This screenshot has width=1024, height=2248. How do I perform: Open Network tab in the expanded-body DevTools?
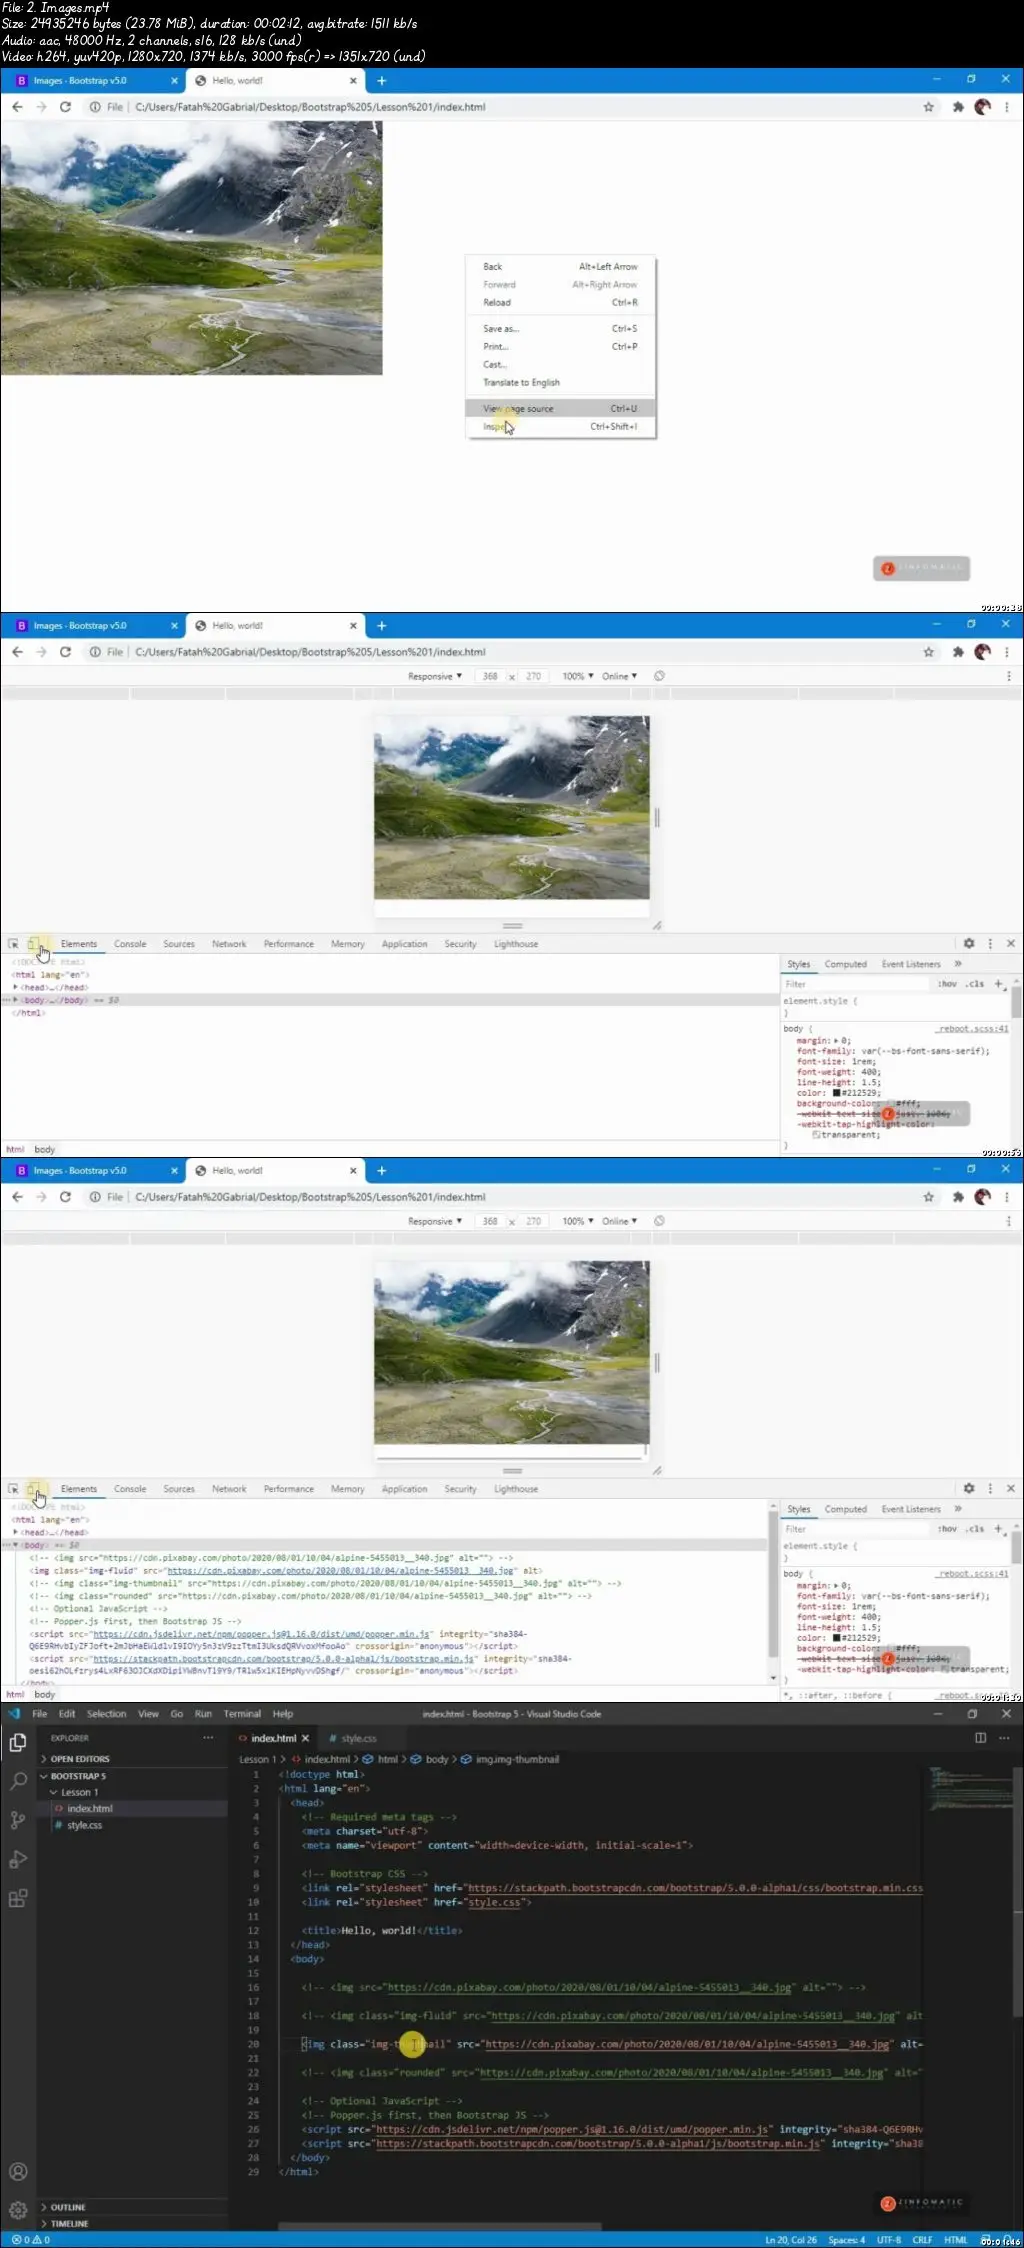click(x=229, y=1489)
